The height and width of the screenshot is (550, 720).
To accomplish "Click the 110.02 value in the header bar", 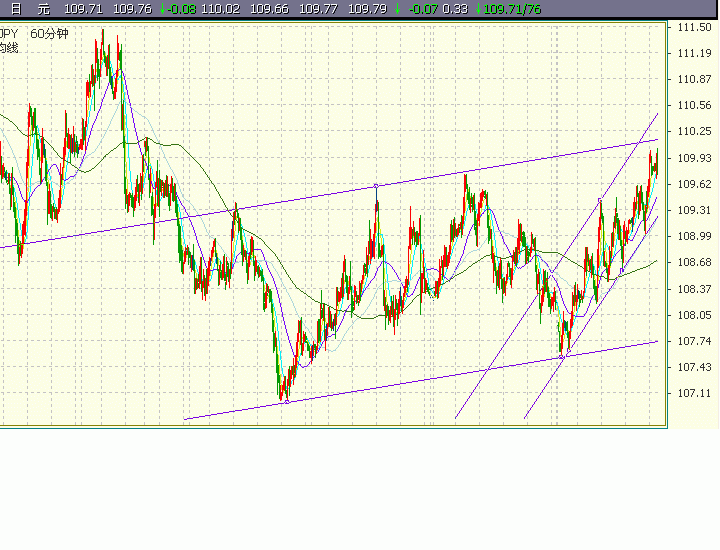I will 220,9.
